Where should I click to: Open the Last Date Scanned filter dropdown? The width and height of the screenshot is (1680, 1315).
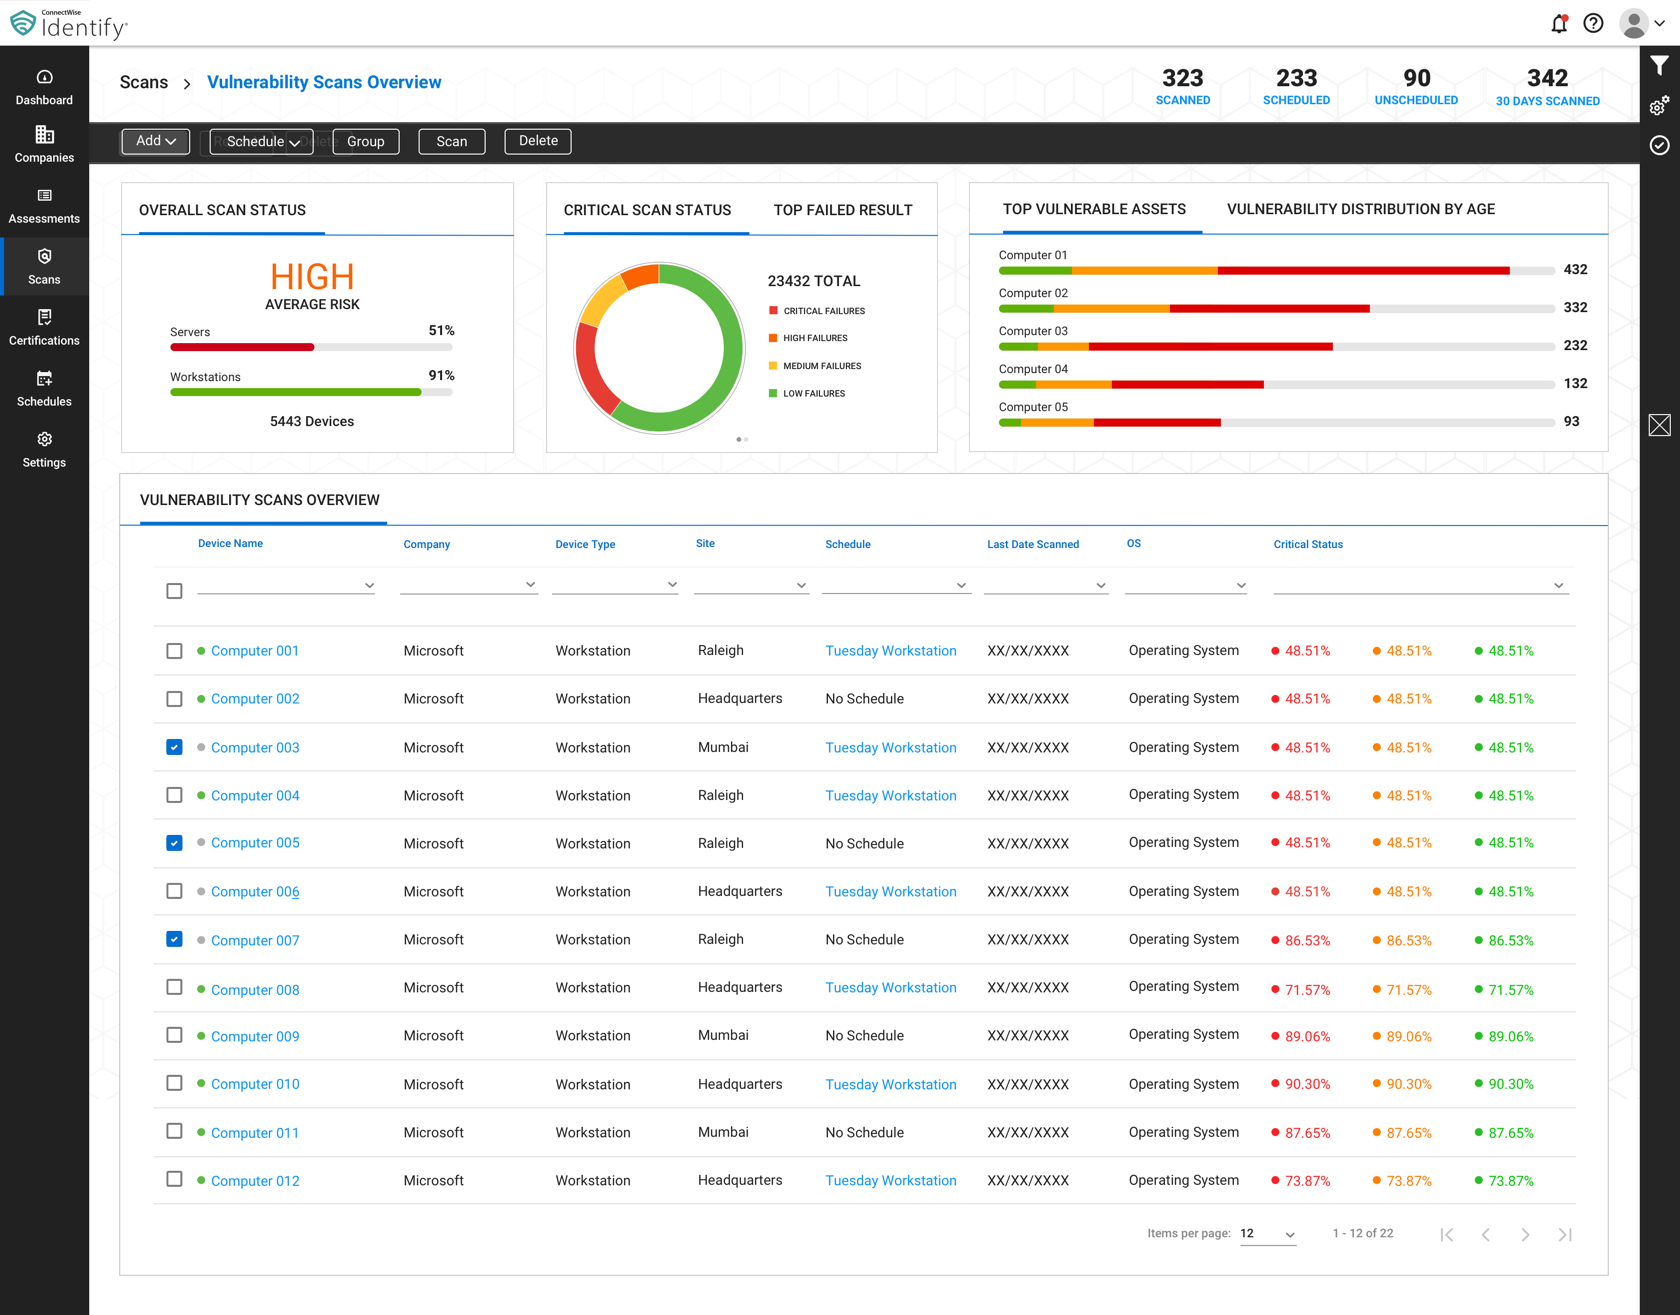[x=1046, y=585]
